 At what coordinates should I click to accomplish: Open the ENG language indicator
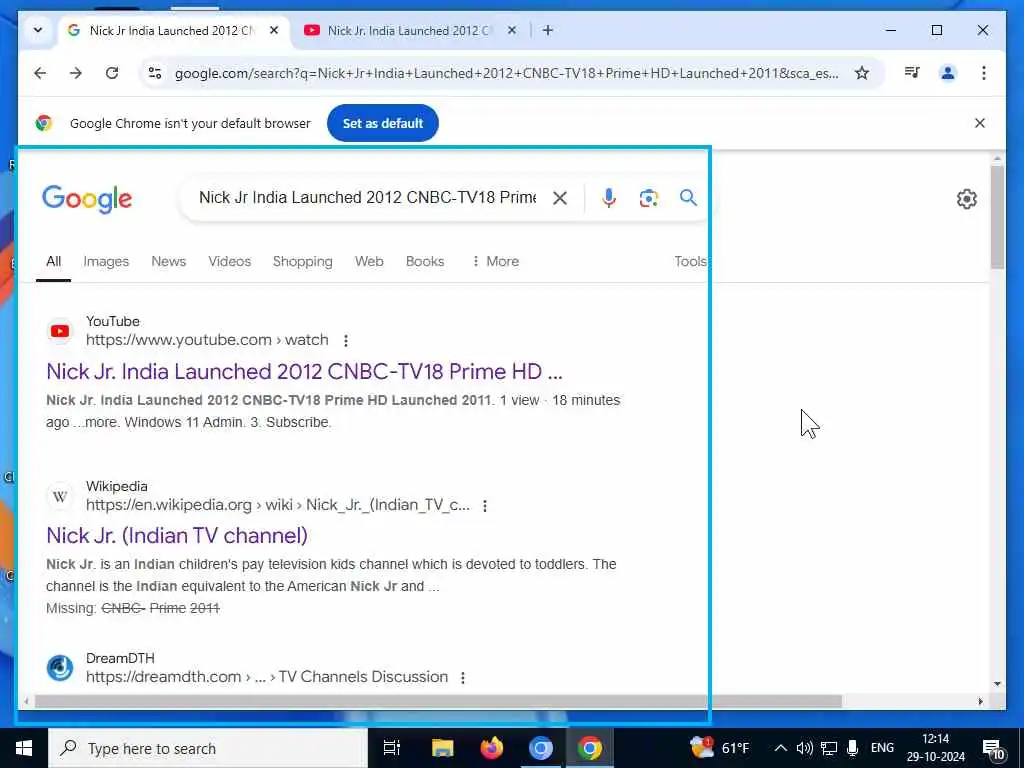pos(882,748)
